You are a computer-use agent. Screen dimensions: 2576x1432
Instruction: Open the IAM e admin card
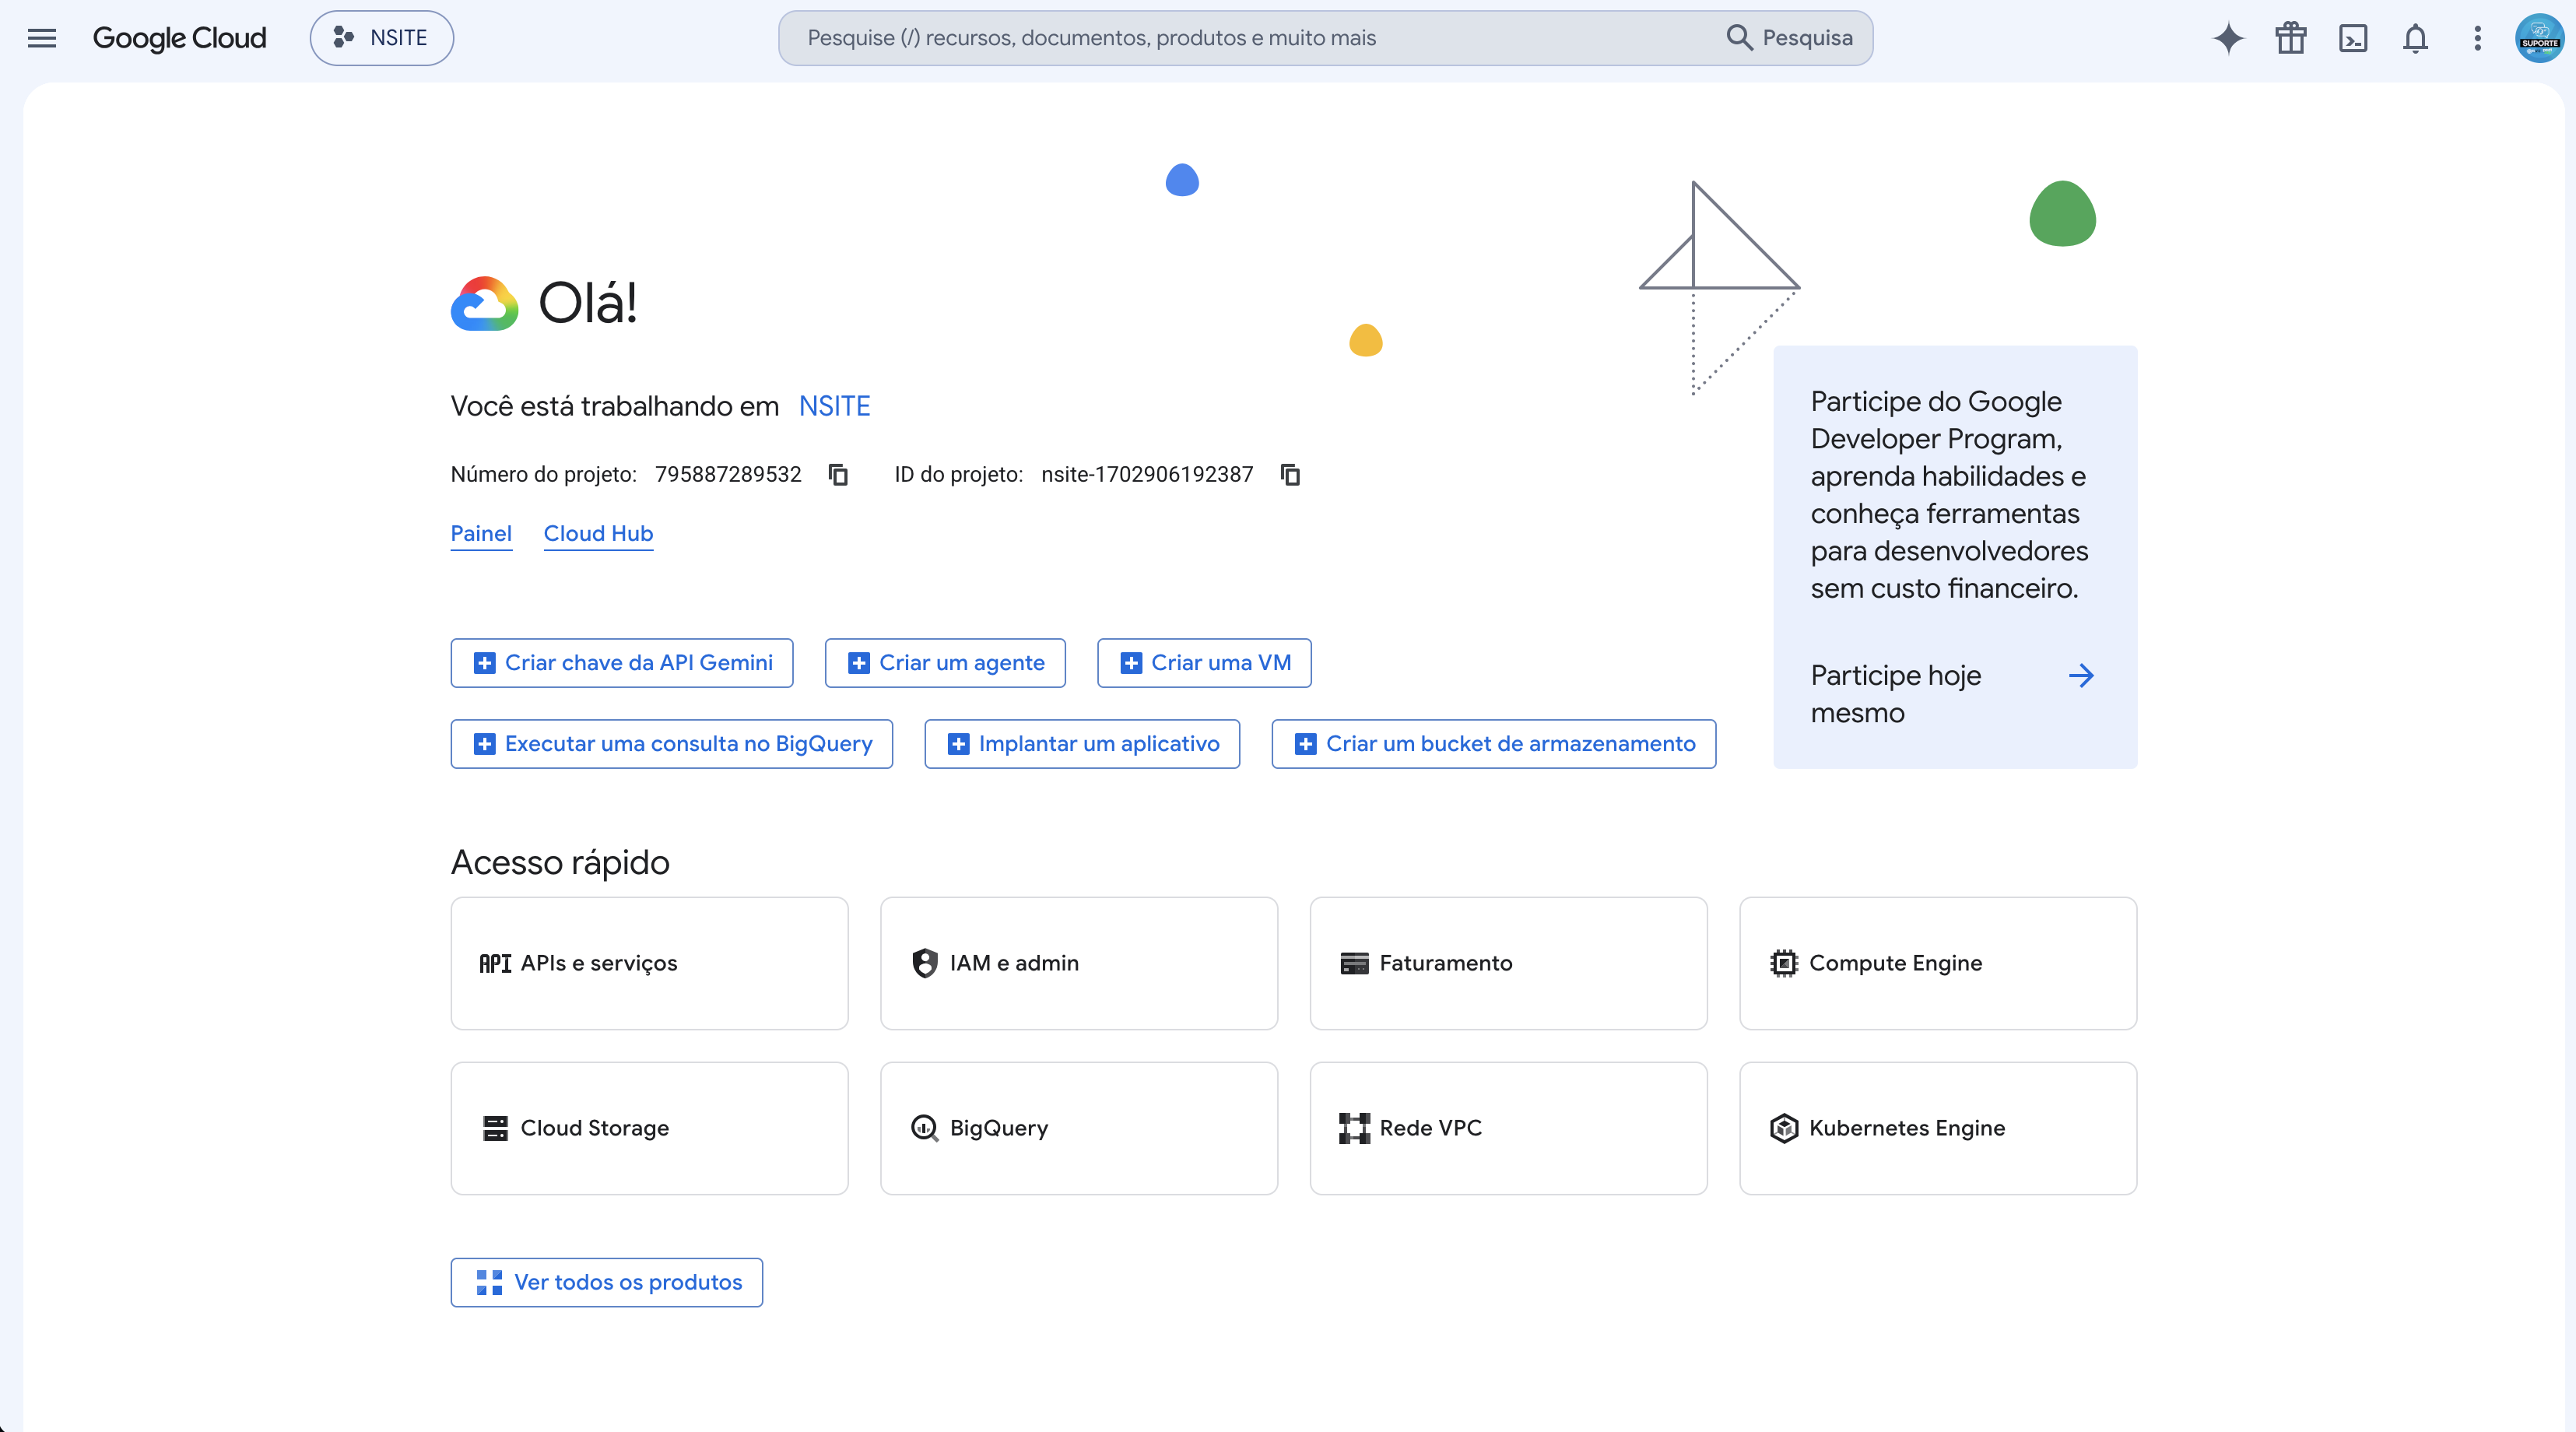(x=1078, y=963)
